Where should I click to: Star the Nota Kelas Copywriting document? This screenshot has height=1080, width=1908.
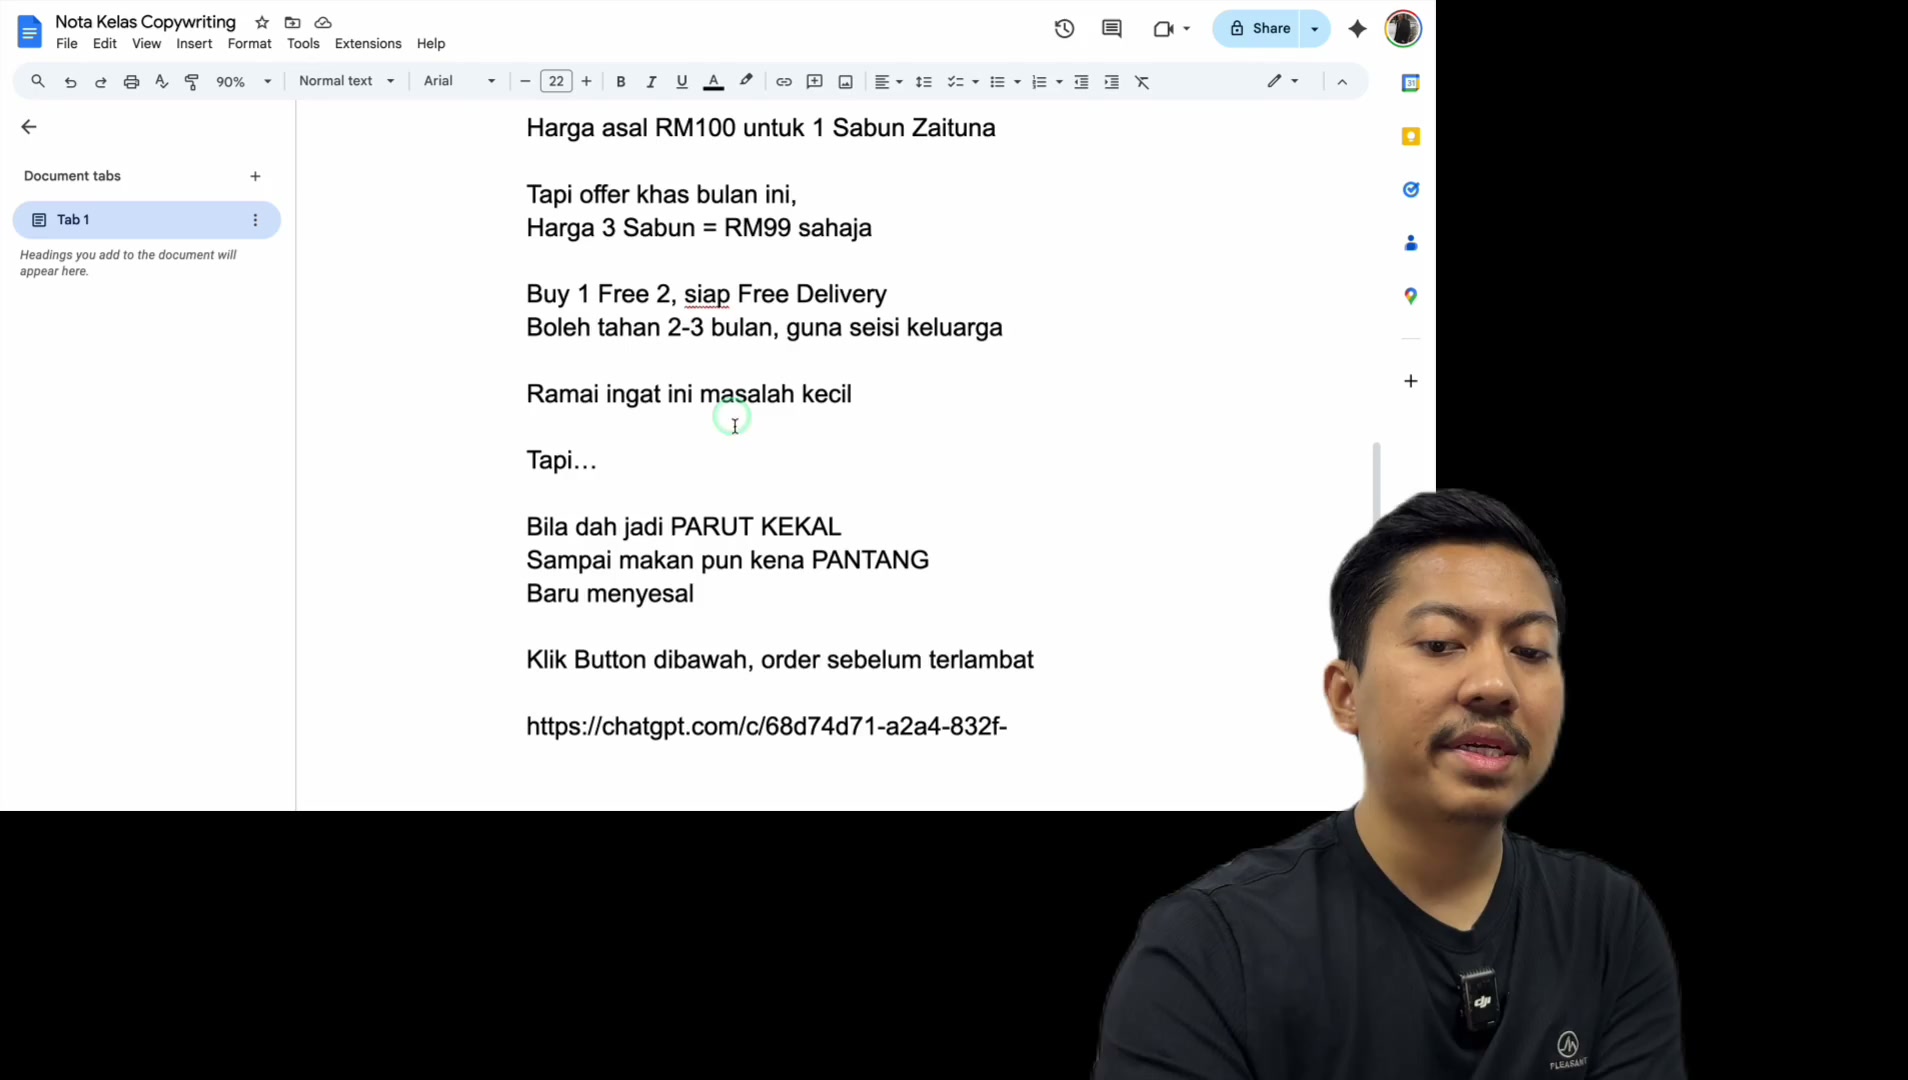point(262,22)
